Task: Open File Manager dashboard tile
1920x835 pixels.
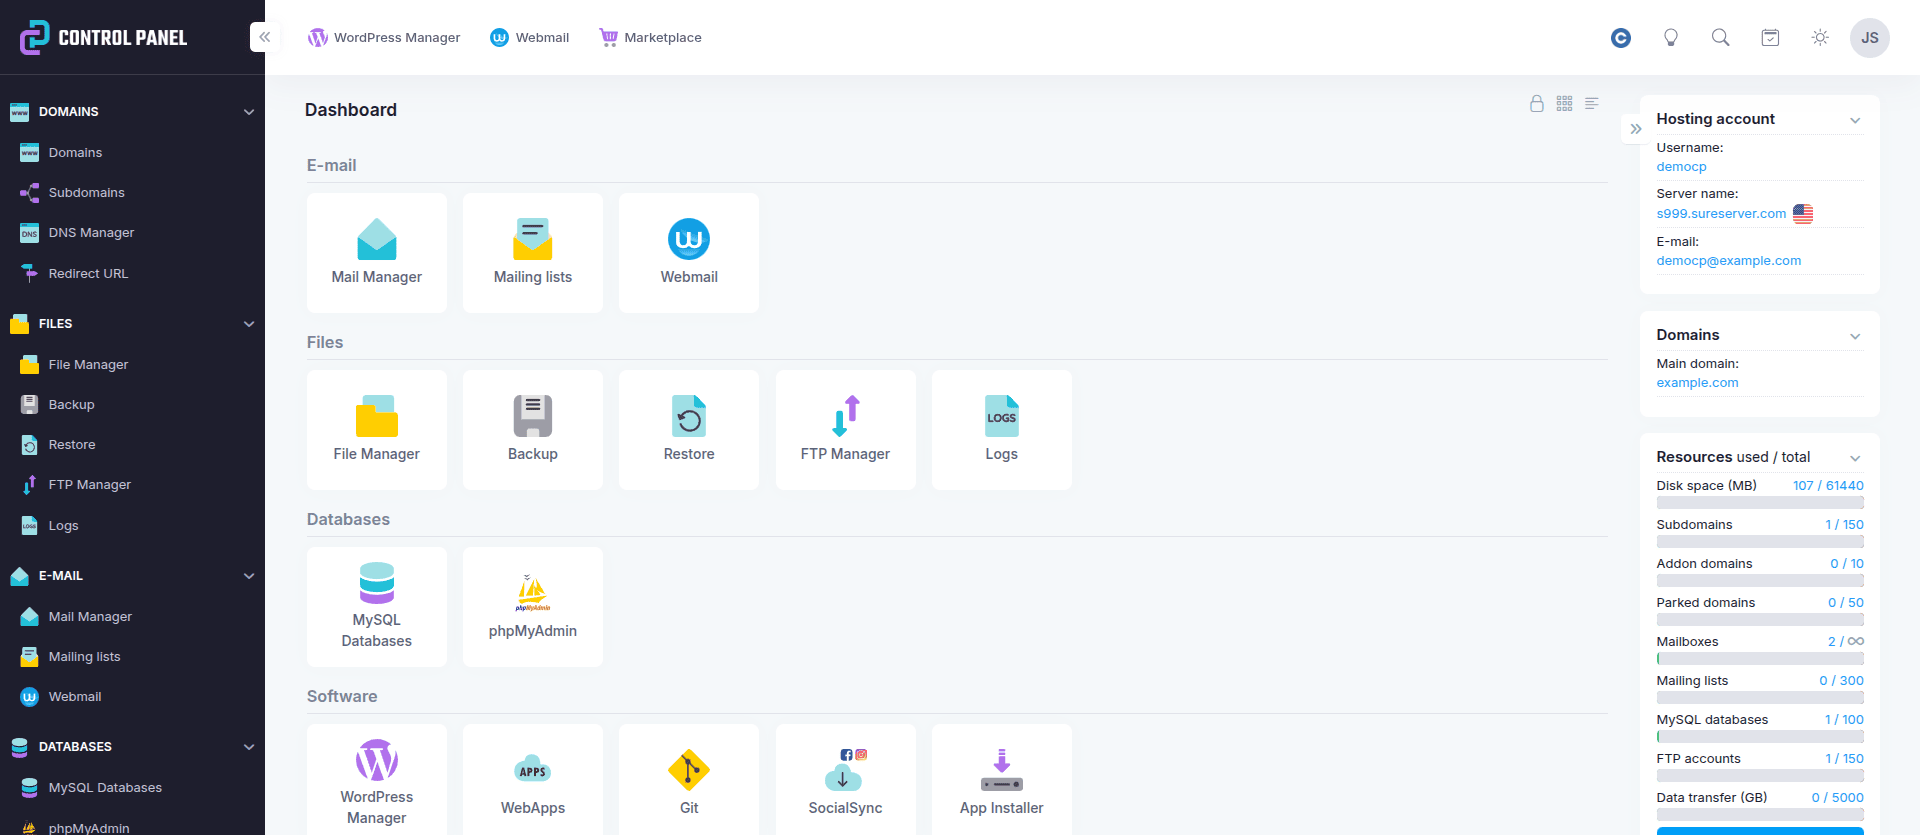Action: [376, 430]
